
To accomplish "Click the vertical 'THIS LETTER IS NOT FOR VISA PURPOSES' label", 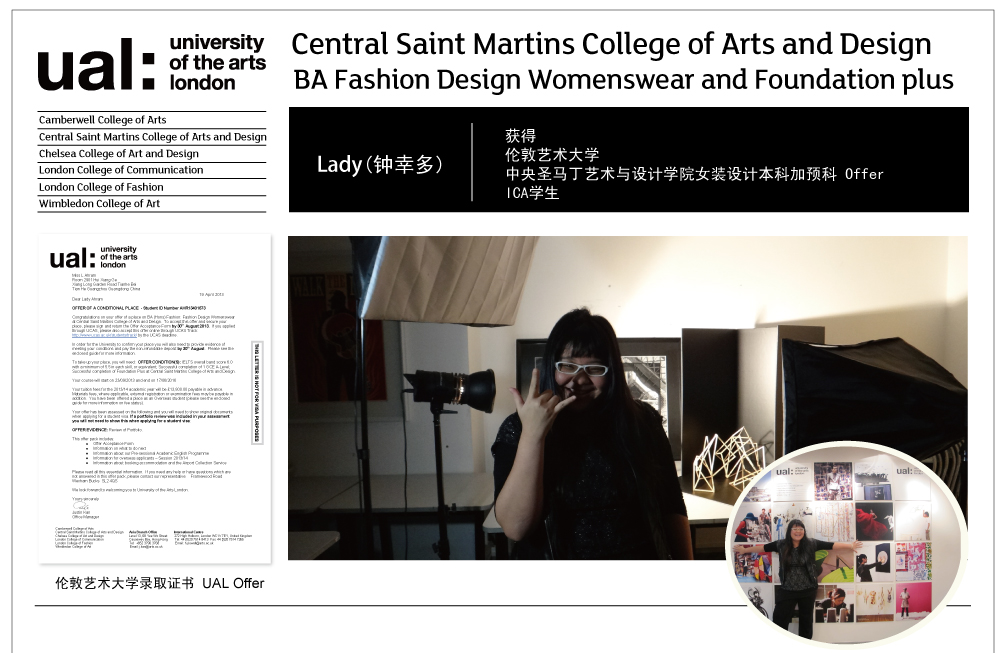I will [257, 393].
